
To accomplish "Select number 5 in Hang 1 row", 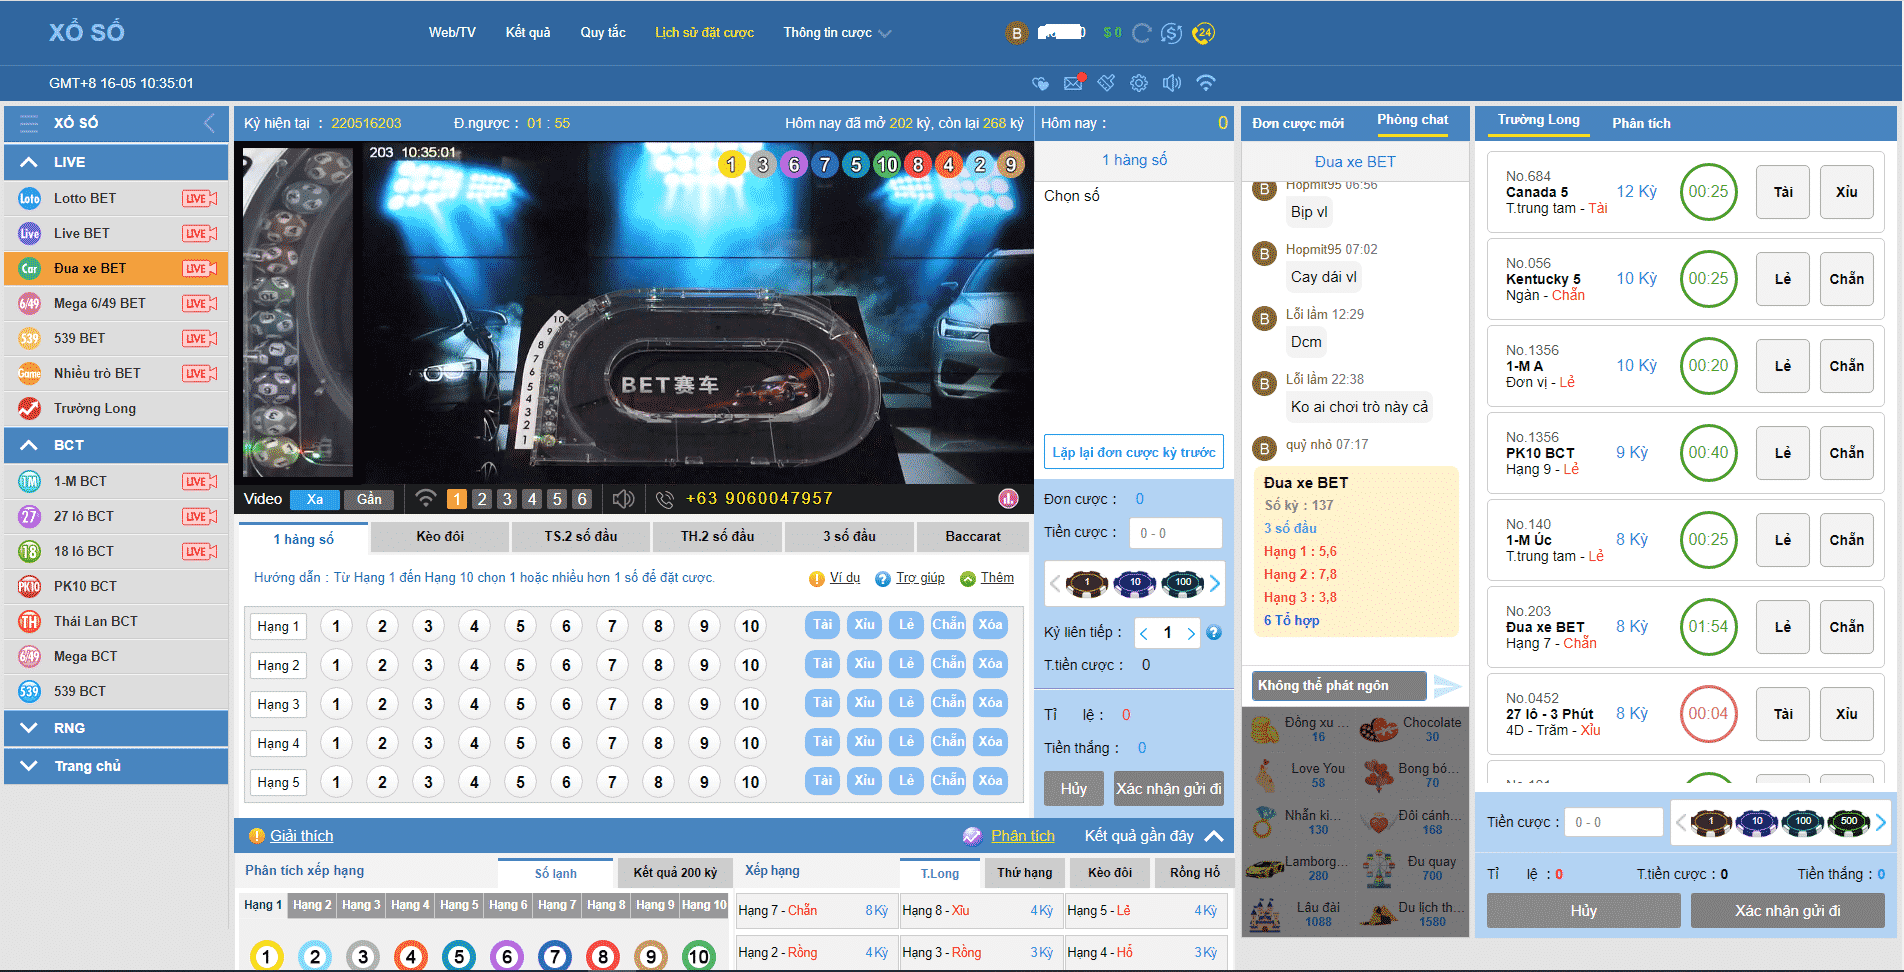I will pyautogui.click(x=520, y=626).
